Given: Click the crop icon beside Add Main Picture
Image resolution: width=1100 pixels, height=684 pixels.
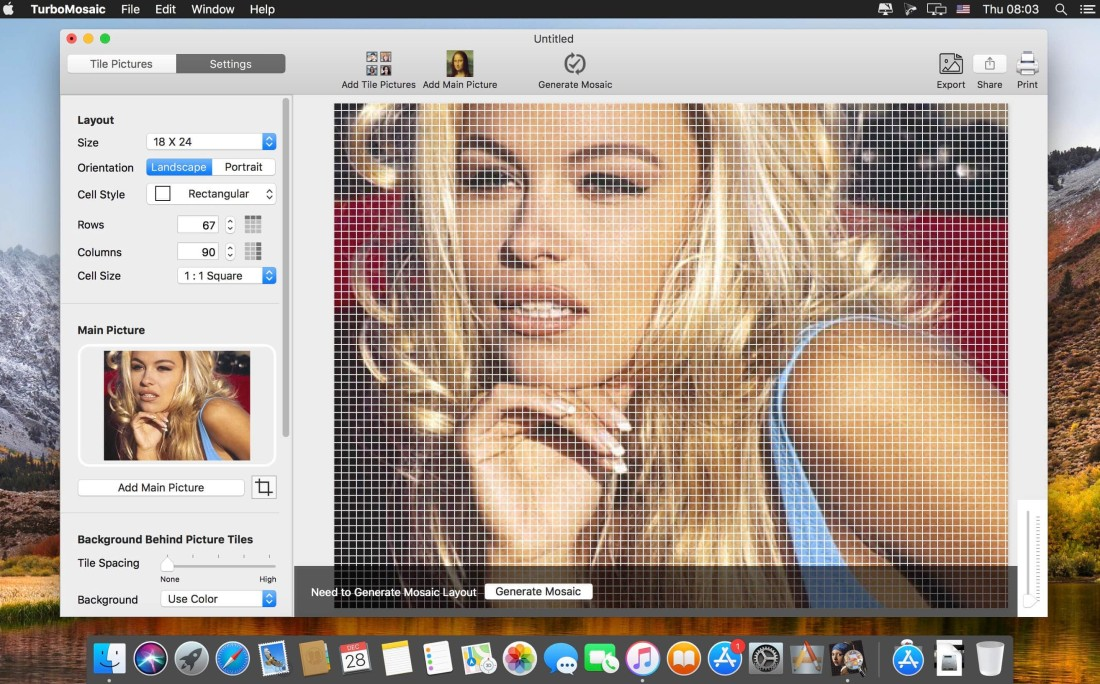Looking at the screenshot, I should pos(264,487).
